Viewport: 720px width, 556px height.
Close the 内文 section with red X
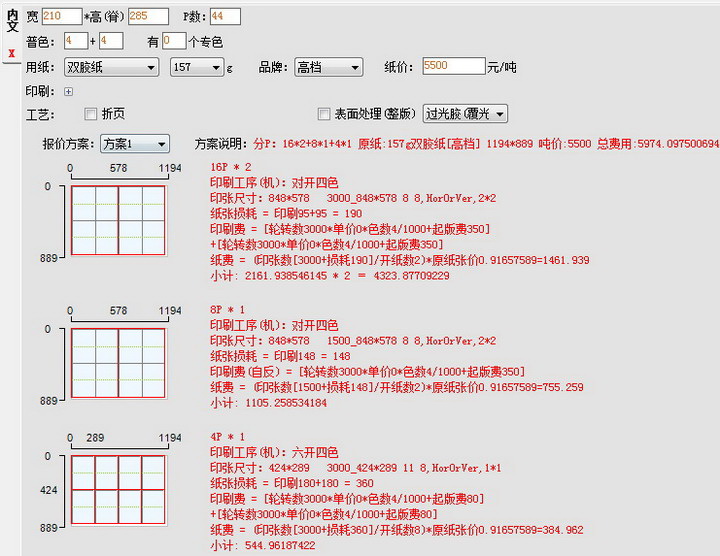12,53
